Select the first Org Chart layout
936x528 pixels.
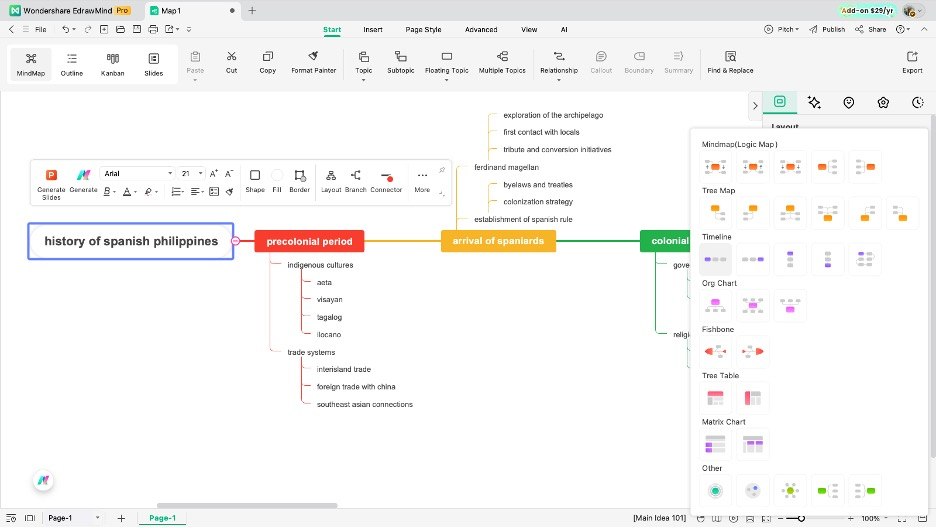[x=715, y=305]
